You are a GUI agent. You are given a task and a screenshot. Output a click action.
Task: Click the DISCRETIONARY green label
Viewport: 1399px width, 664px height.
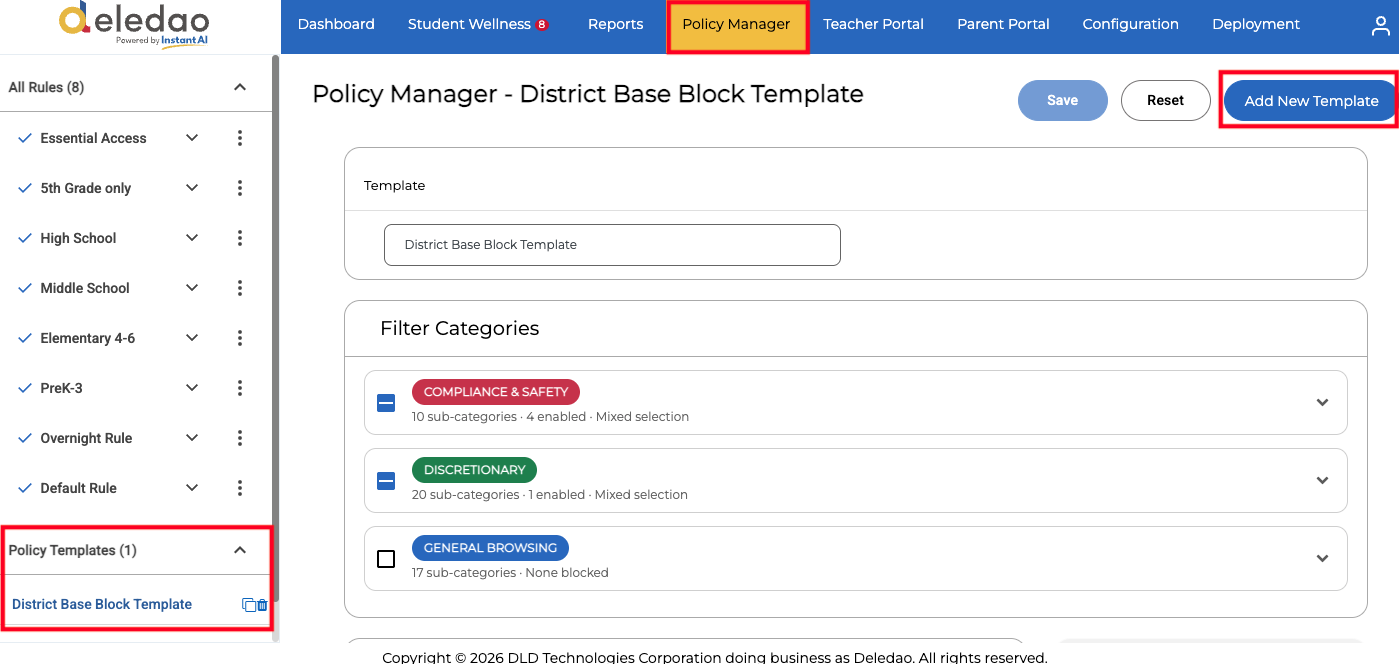[x=474, y=470]
